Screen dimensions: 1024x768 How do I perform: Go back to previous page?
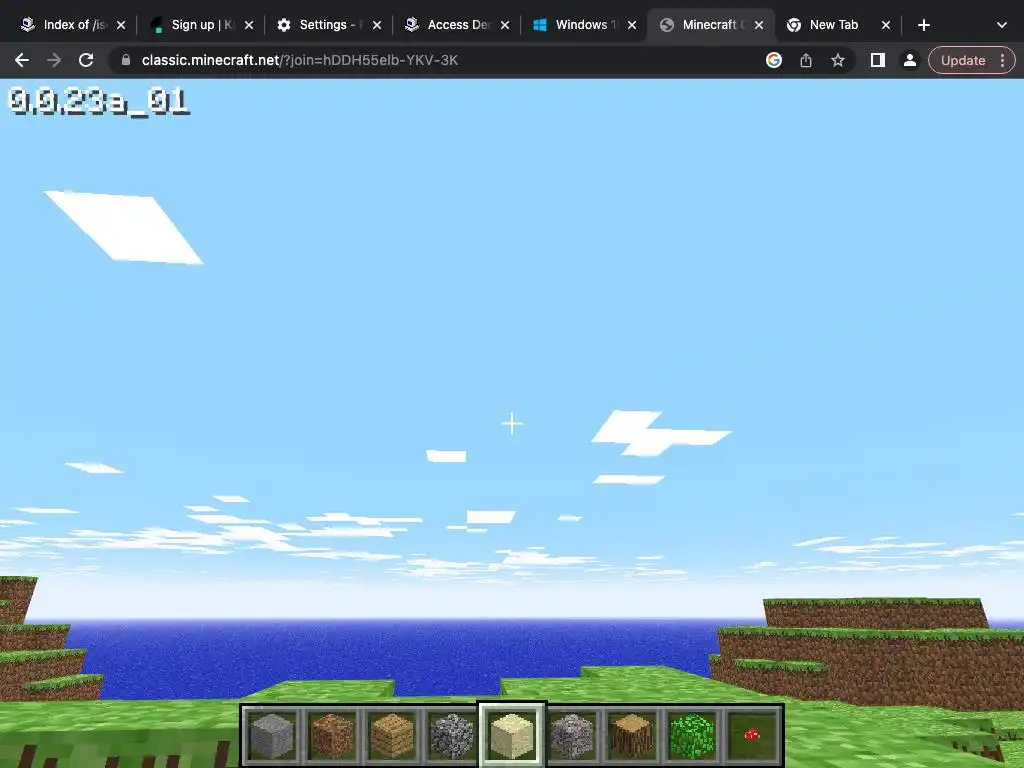click(22, 60)
